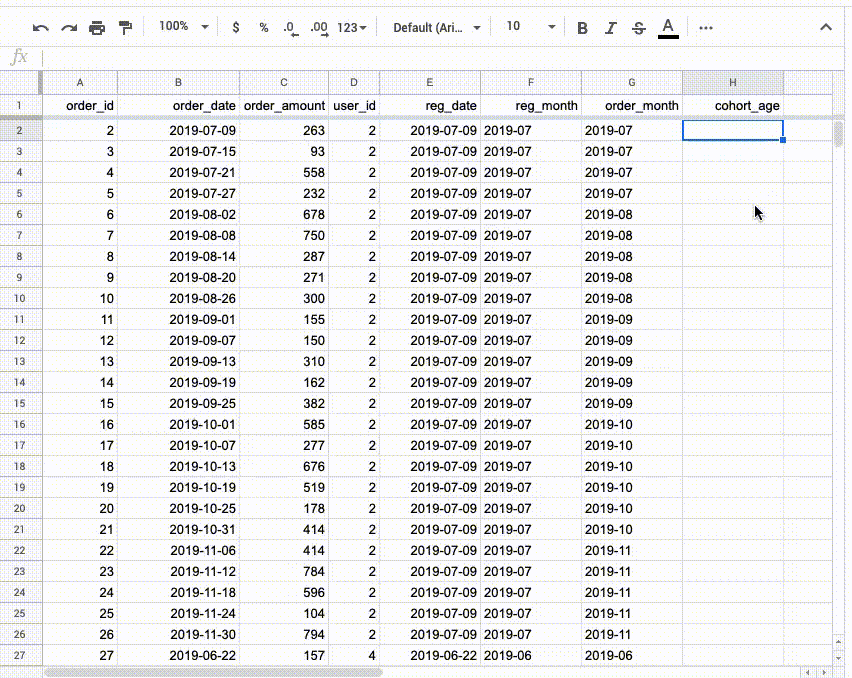Screen dimensions: 852x678
Task: Open the 123 more formats dropdown
Action: pos(352,27)
